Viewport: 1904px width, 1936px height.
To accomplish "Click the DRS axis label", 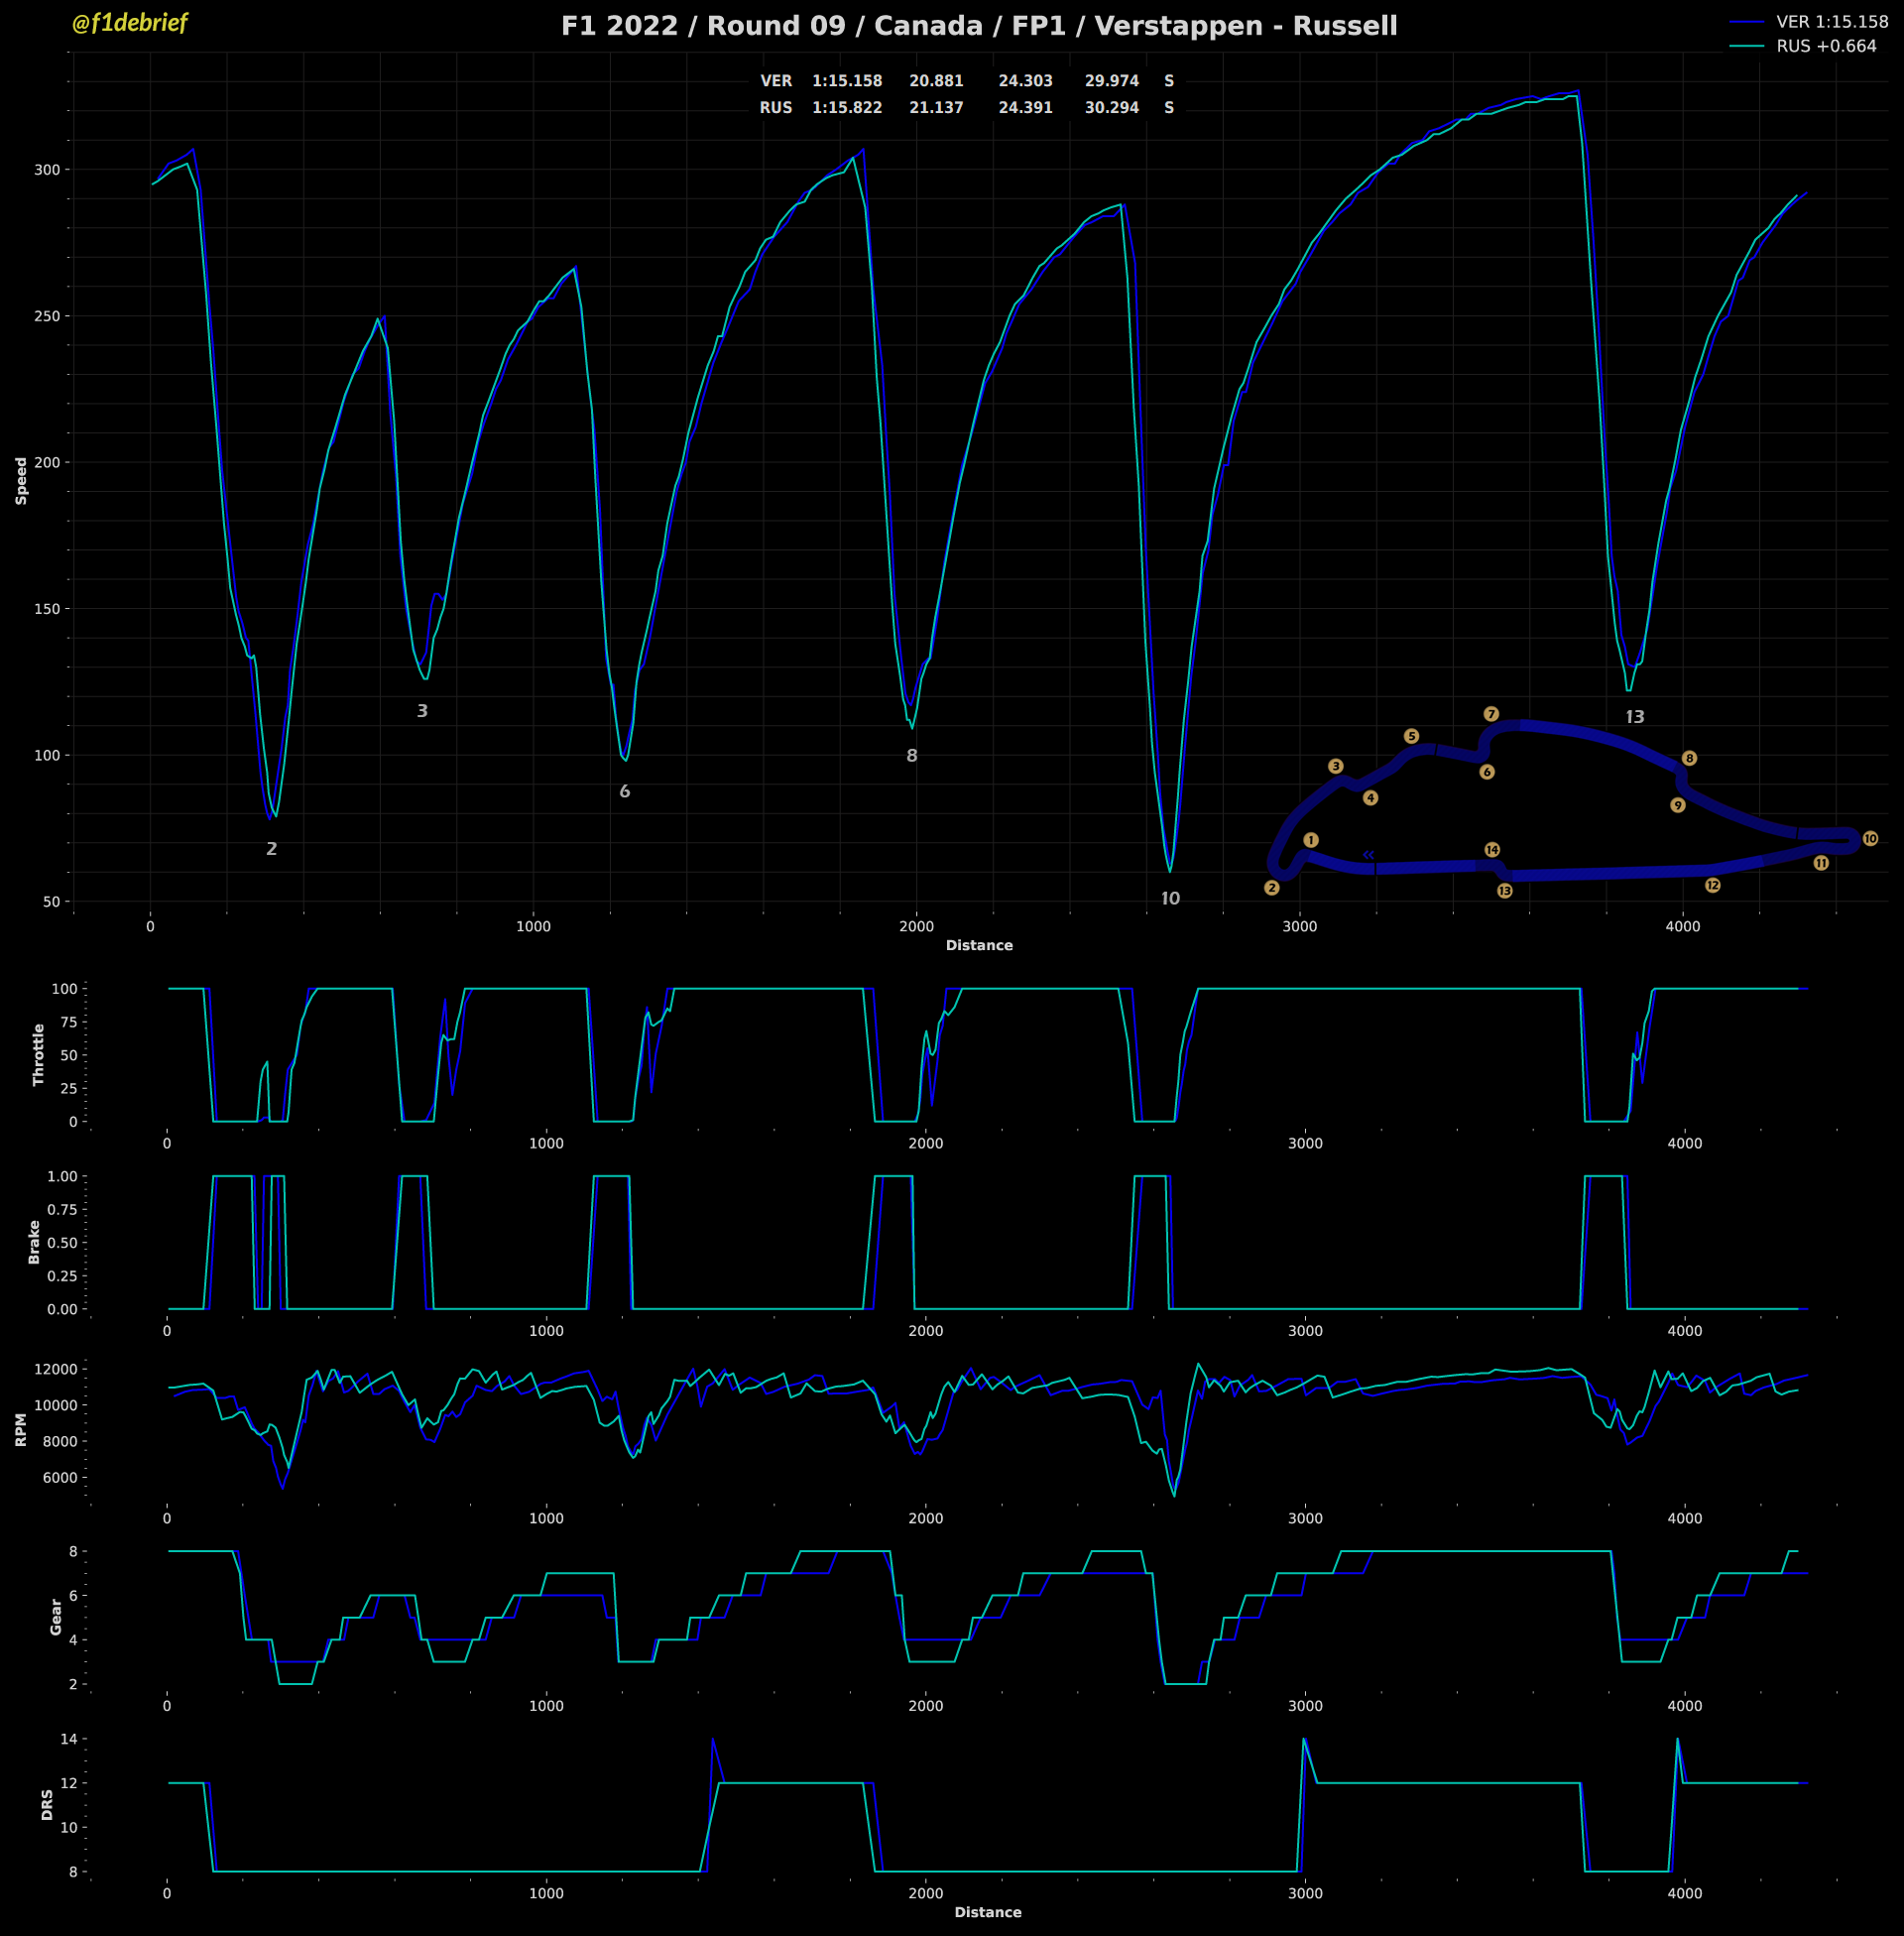I will [x=47, y=1804].
